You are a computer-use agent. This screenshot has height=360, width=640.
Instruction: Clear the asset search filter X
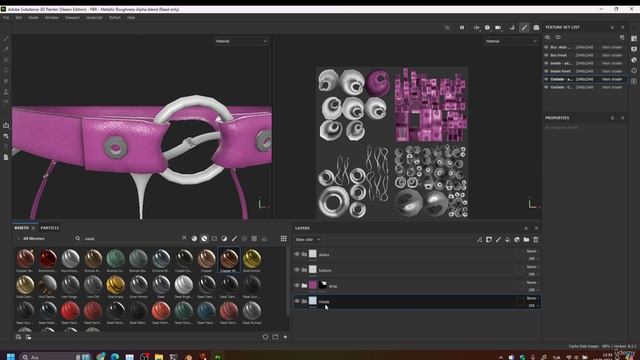184,238
